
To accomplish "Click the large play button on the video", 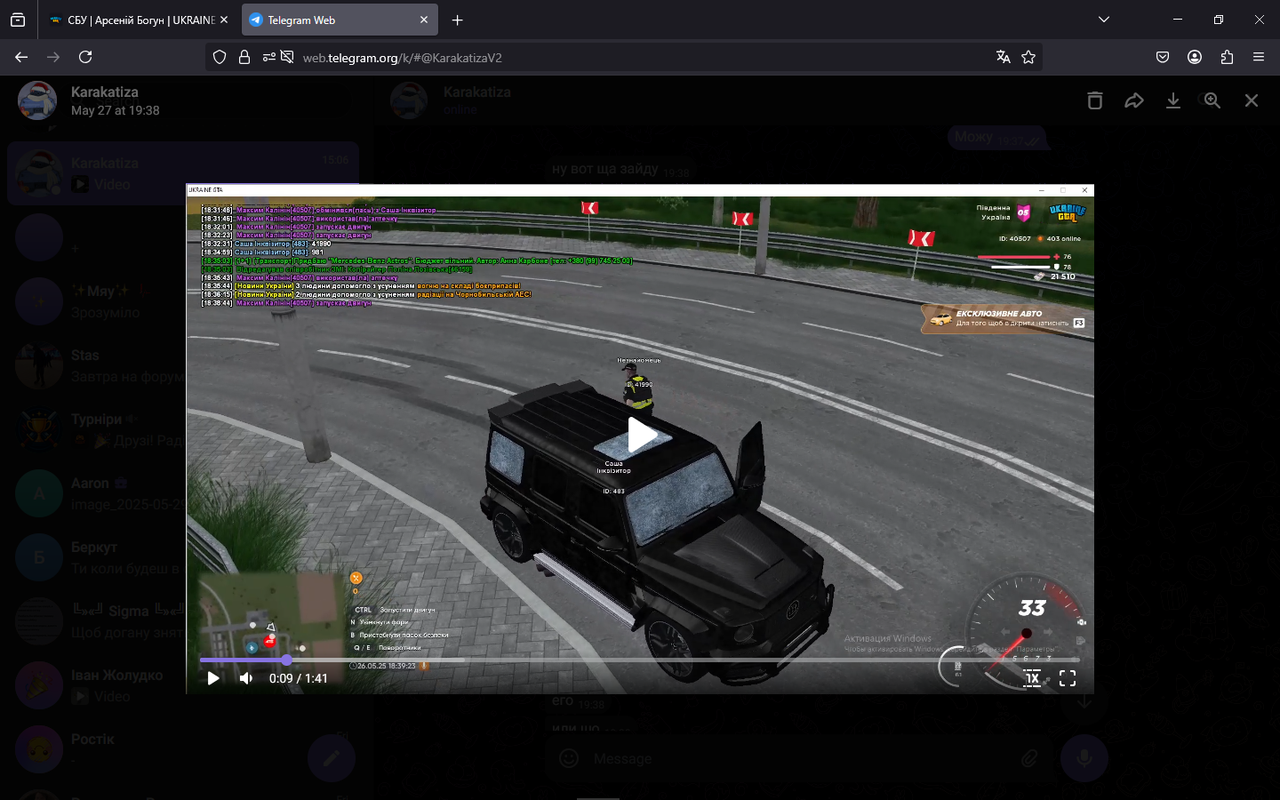I will pyautogui.click(x=641, y=435).
